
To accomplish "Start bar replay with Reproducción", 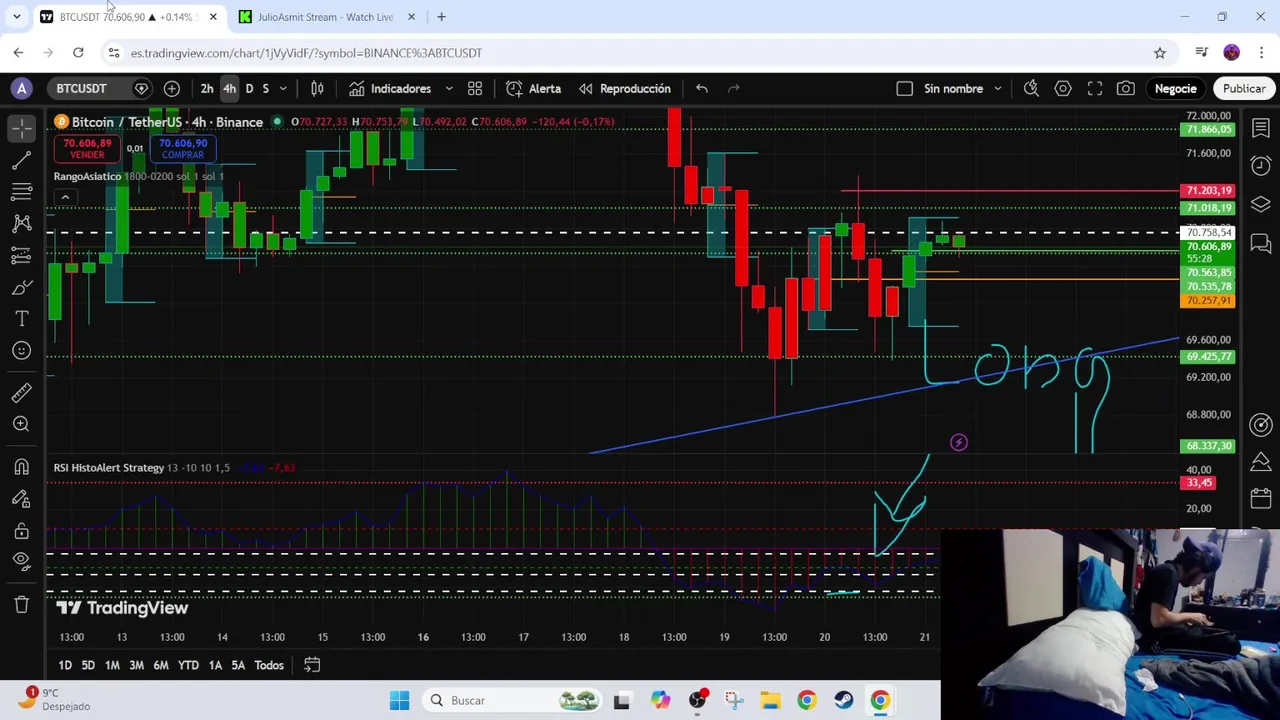I will pos(625,89).
